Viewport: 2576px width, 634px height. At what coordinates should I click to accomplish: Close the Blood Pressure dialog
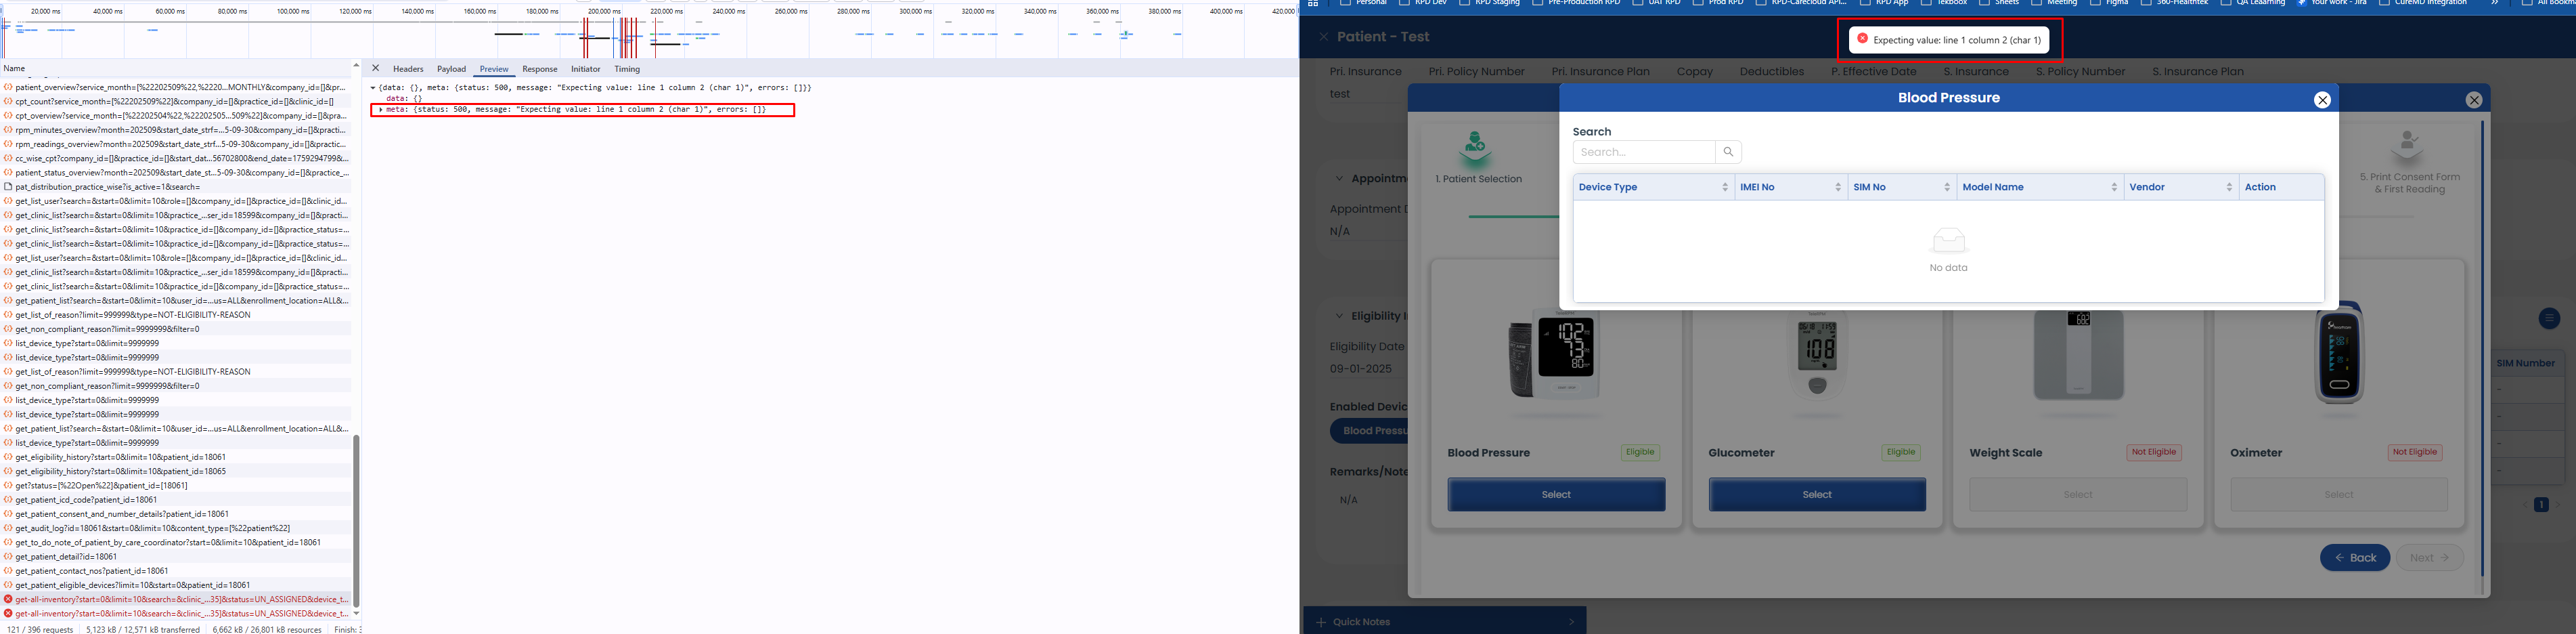[2322, 100]
